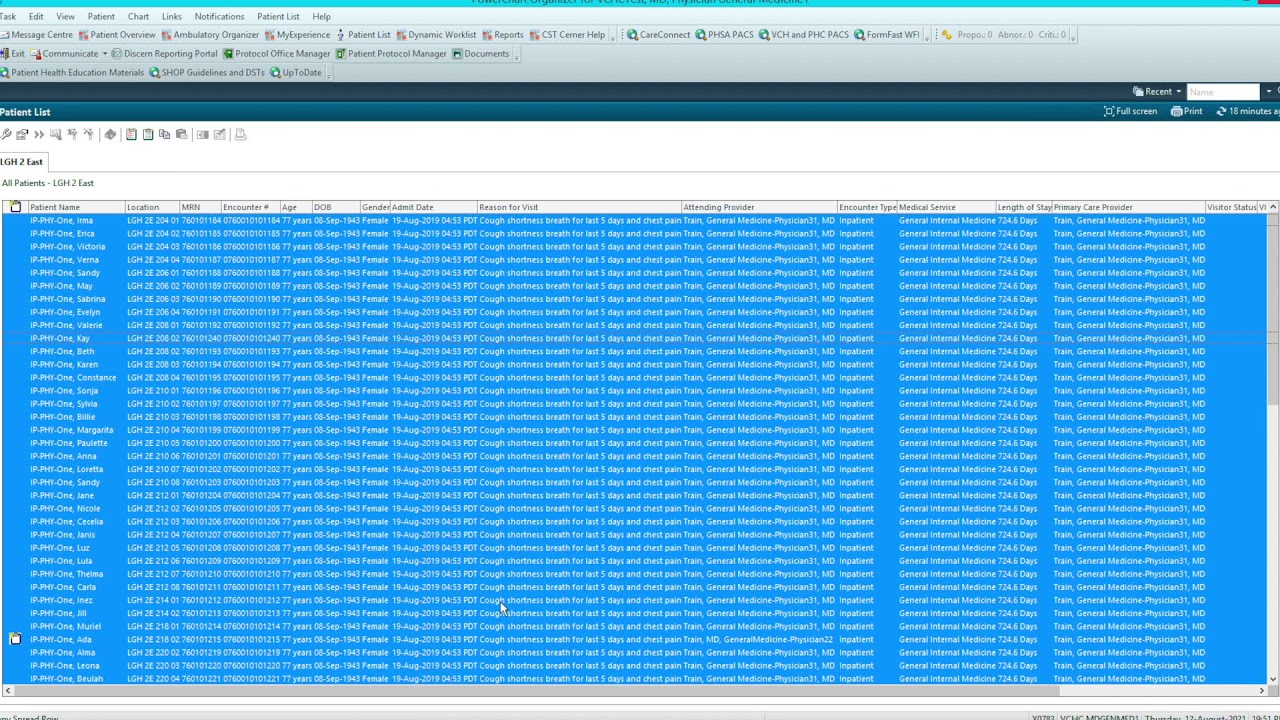Click the horizontal scrollbar right arrow
1280x720 pixels.
pyautogui.click(x=1261, y=690)
